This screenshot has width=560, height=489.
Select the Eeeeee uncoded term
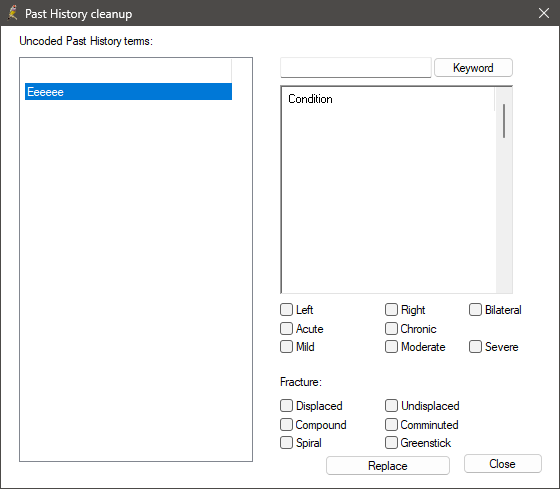point(128,92)
